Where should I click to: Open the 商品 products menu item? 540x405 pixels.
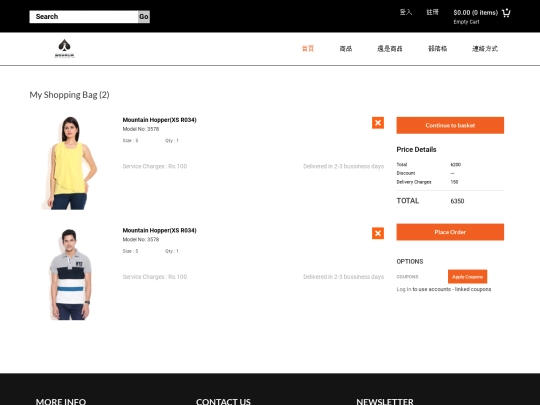[346, 49]
